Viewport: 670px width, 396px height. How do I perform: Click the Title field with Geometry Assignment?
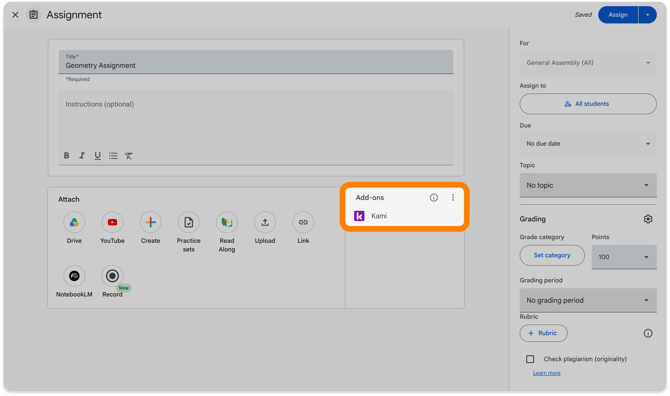[x=256, y=62]
